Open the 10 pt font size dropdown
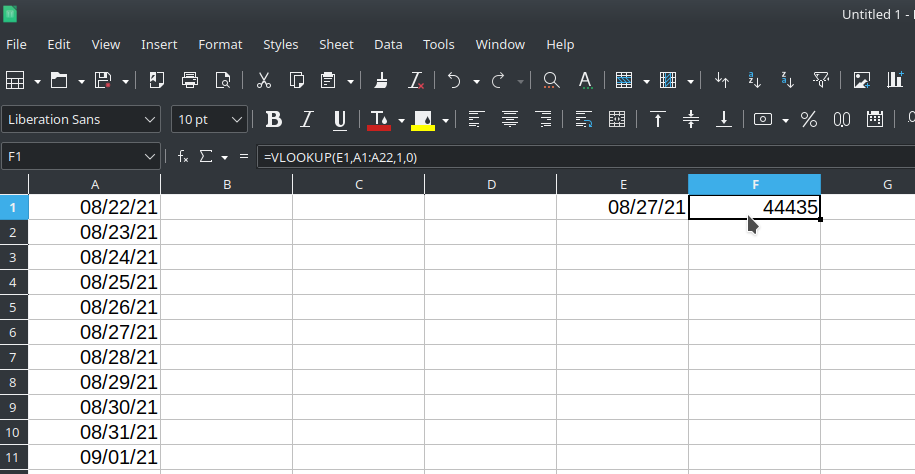The height and width of the screenshot is (474, 915). pos(237,120)
